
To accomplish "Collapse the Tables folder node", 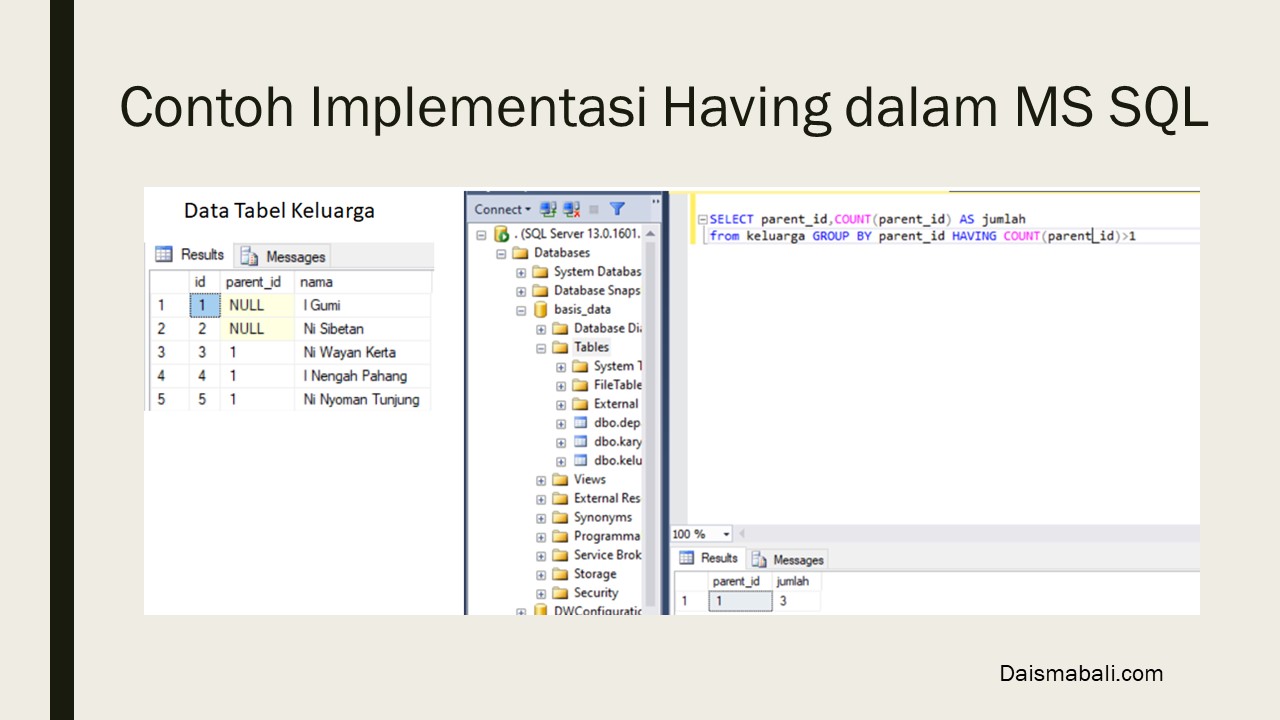I will click(x=541, y=348).
